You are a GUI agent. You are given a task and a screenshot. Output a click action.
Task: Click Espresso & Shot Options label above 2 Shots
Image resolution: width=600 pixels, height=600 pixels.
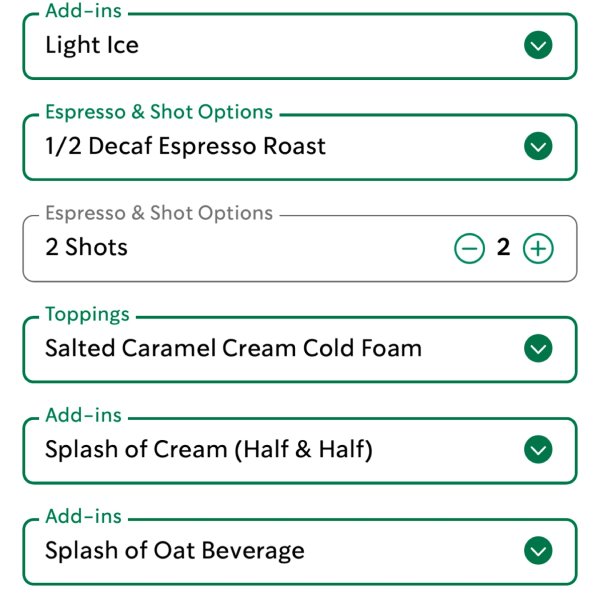159,214
